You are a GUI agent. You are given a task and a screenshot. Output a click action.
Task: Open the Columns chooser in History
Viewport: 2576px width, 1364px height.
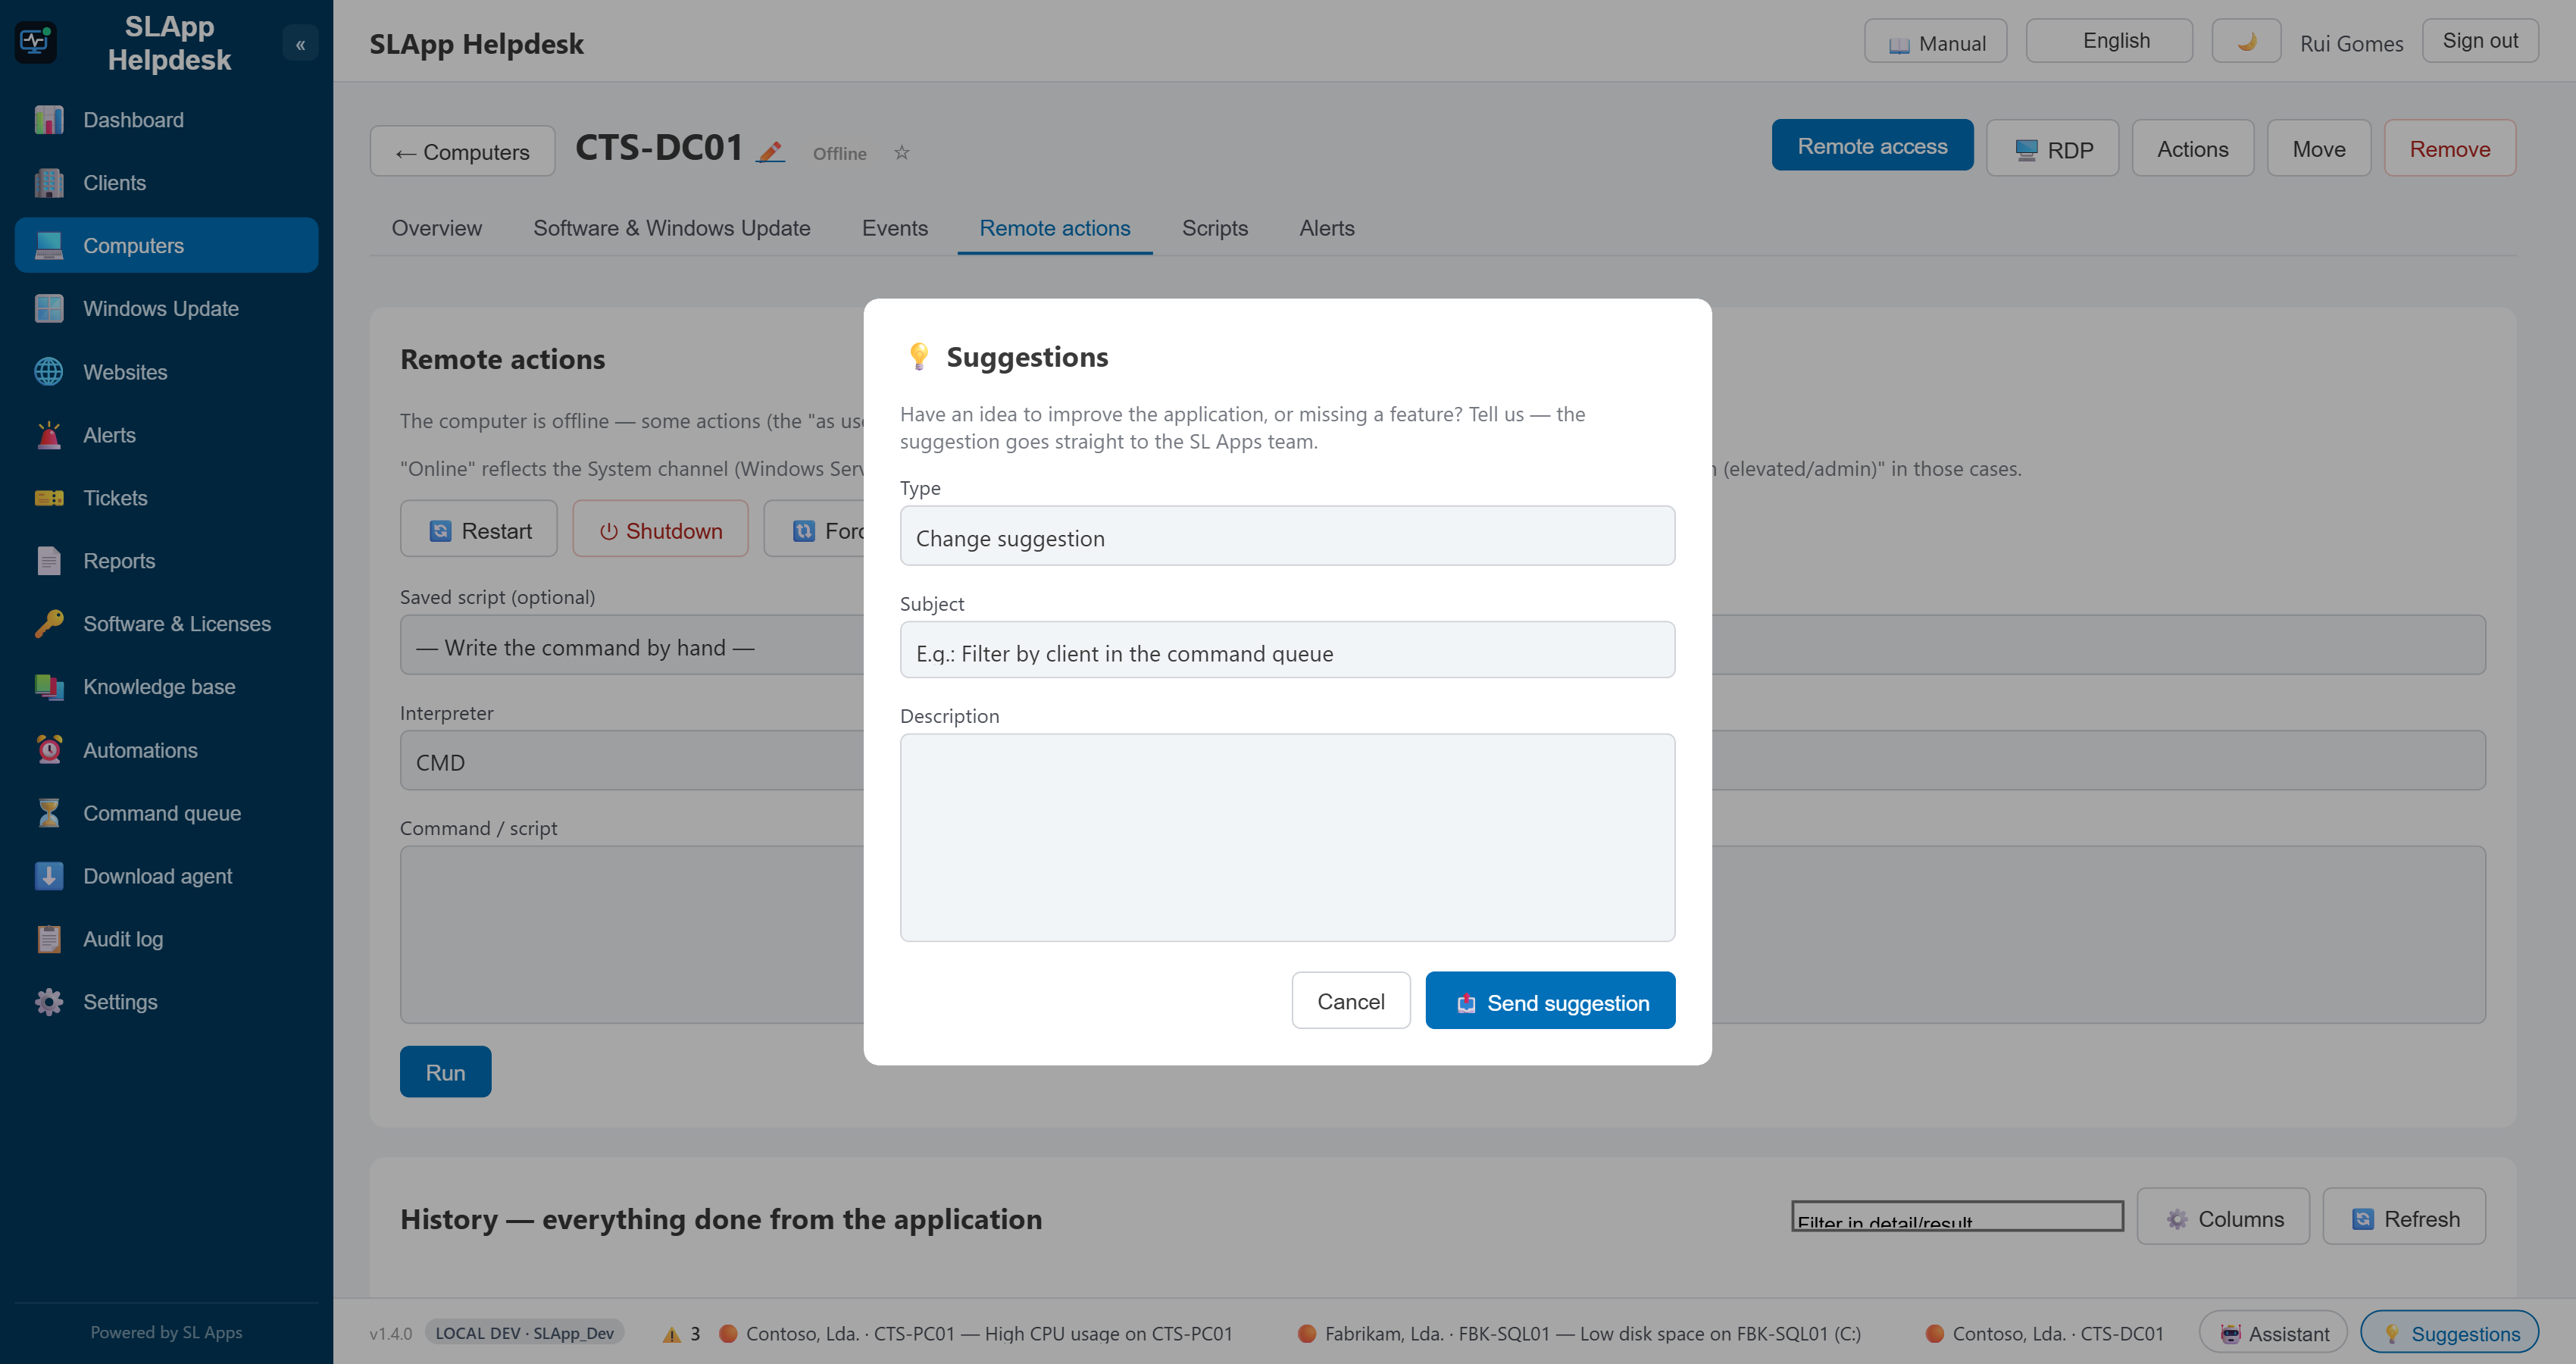(2223, 1217)
